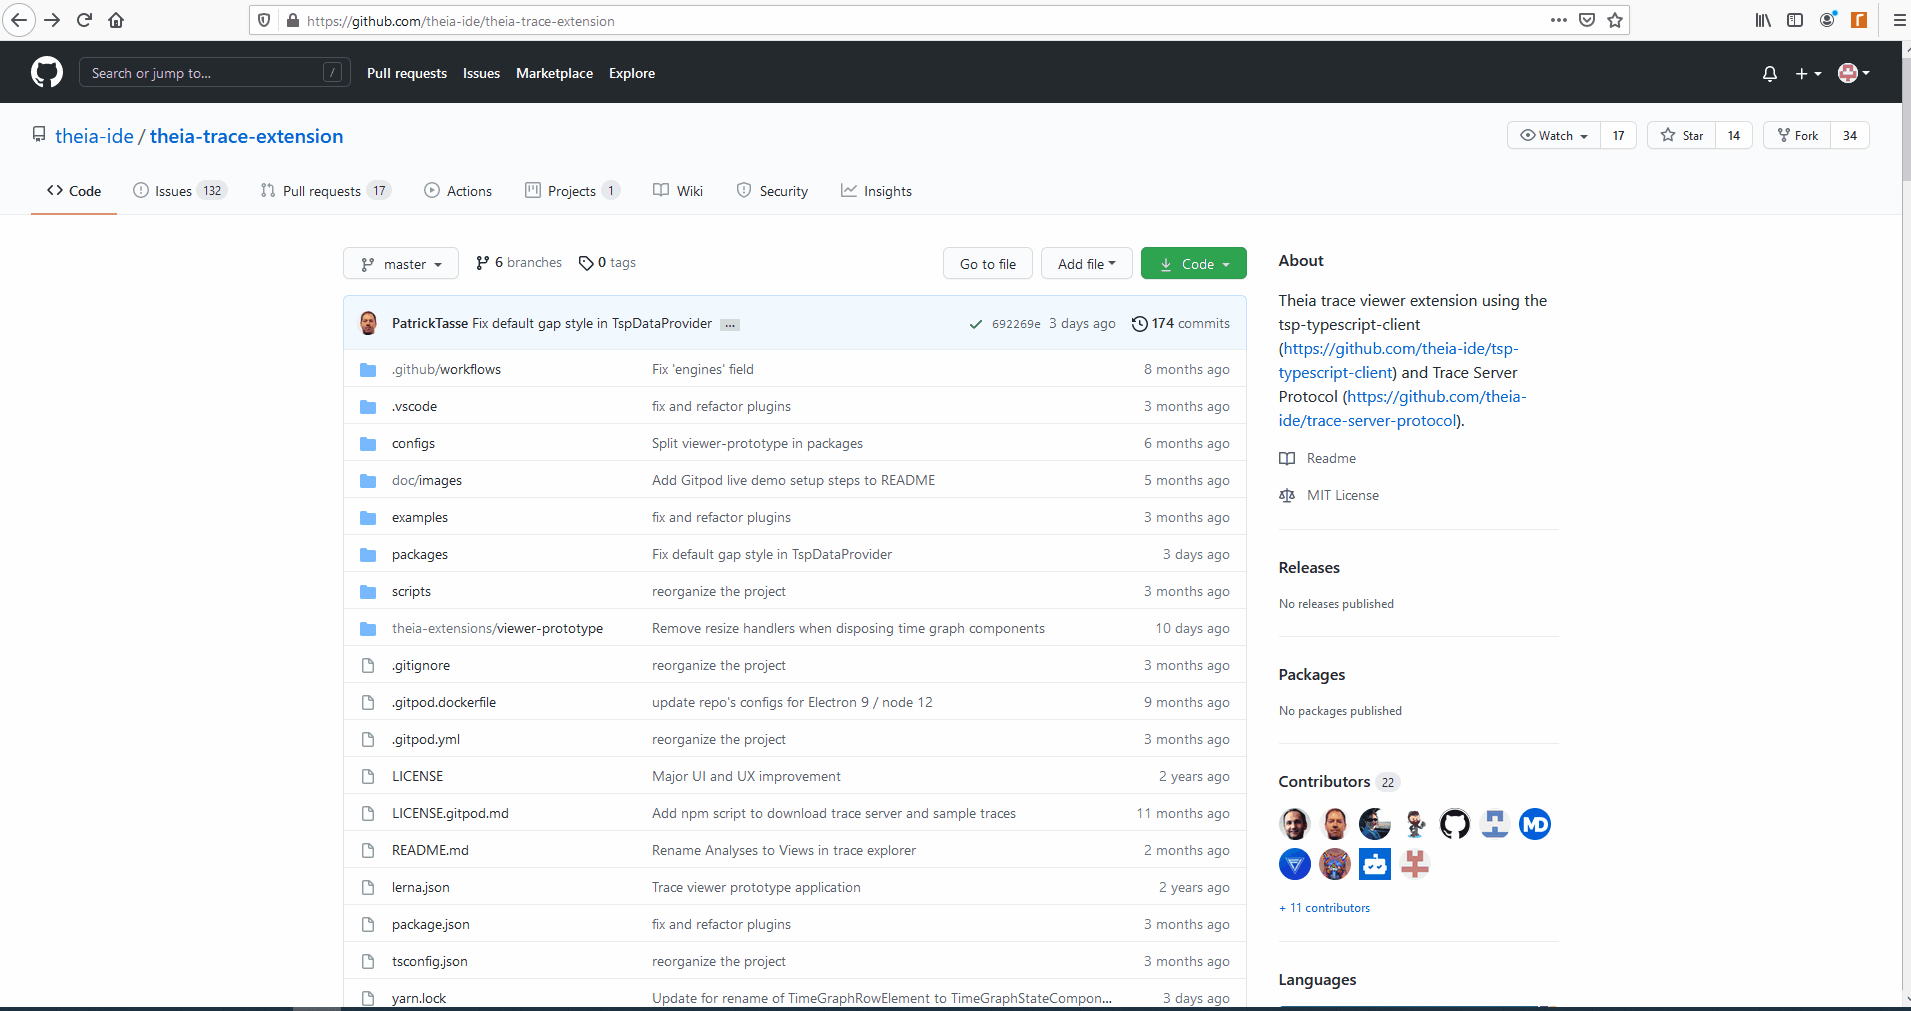Open the README.md file
Image resolution: width=1911 pixels, height=1011 pixels.
[x=430, y=850]
